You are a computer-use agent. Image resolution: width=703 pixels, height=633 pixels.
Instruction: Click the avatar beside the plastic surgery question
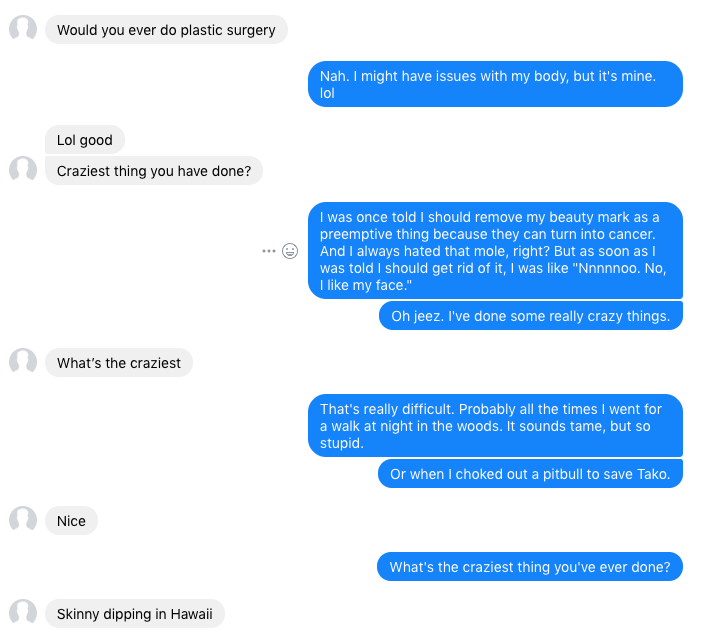[x=23, y=30]
